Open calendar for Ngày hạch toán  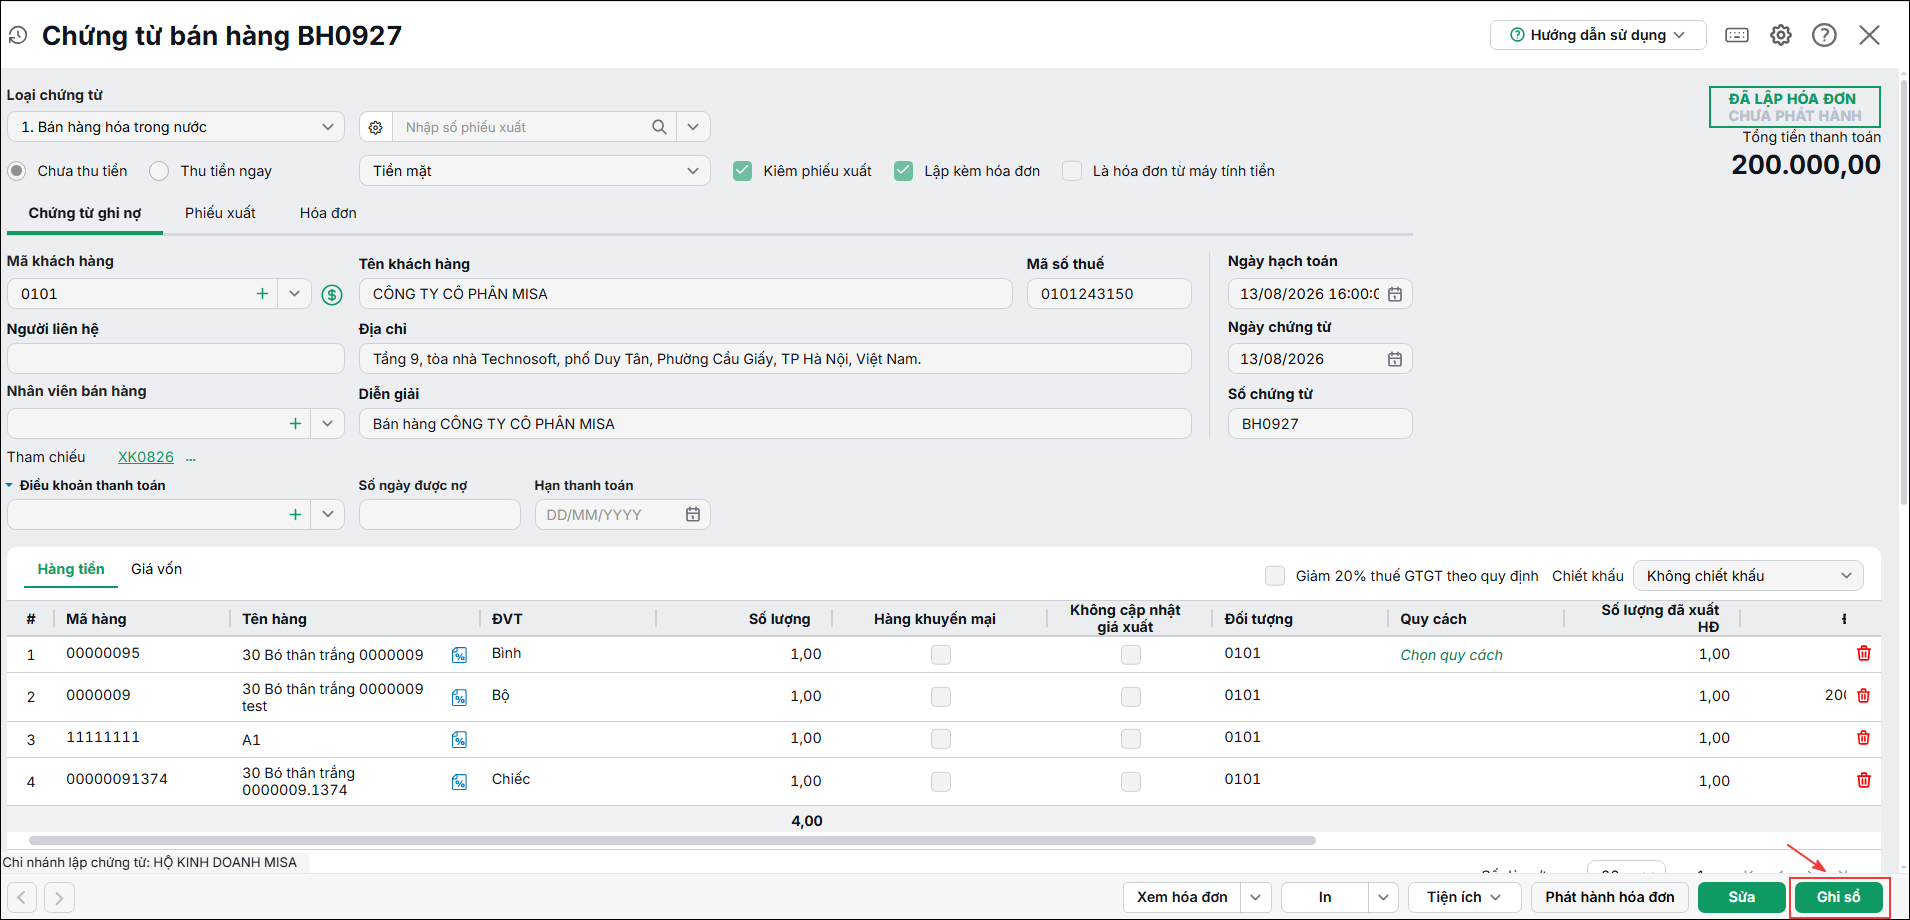click(x=1395, y=294)
